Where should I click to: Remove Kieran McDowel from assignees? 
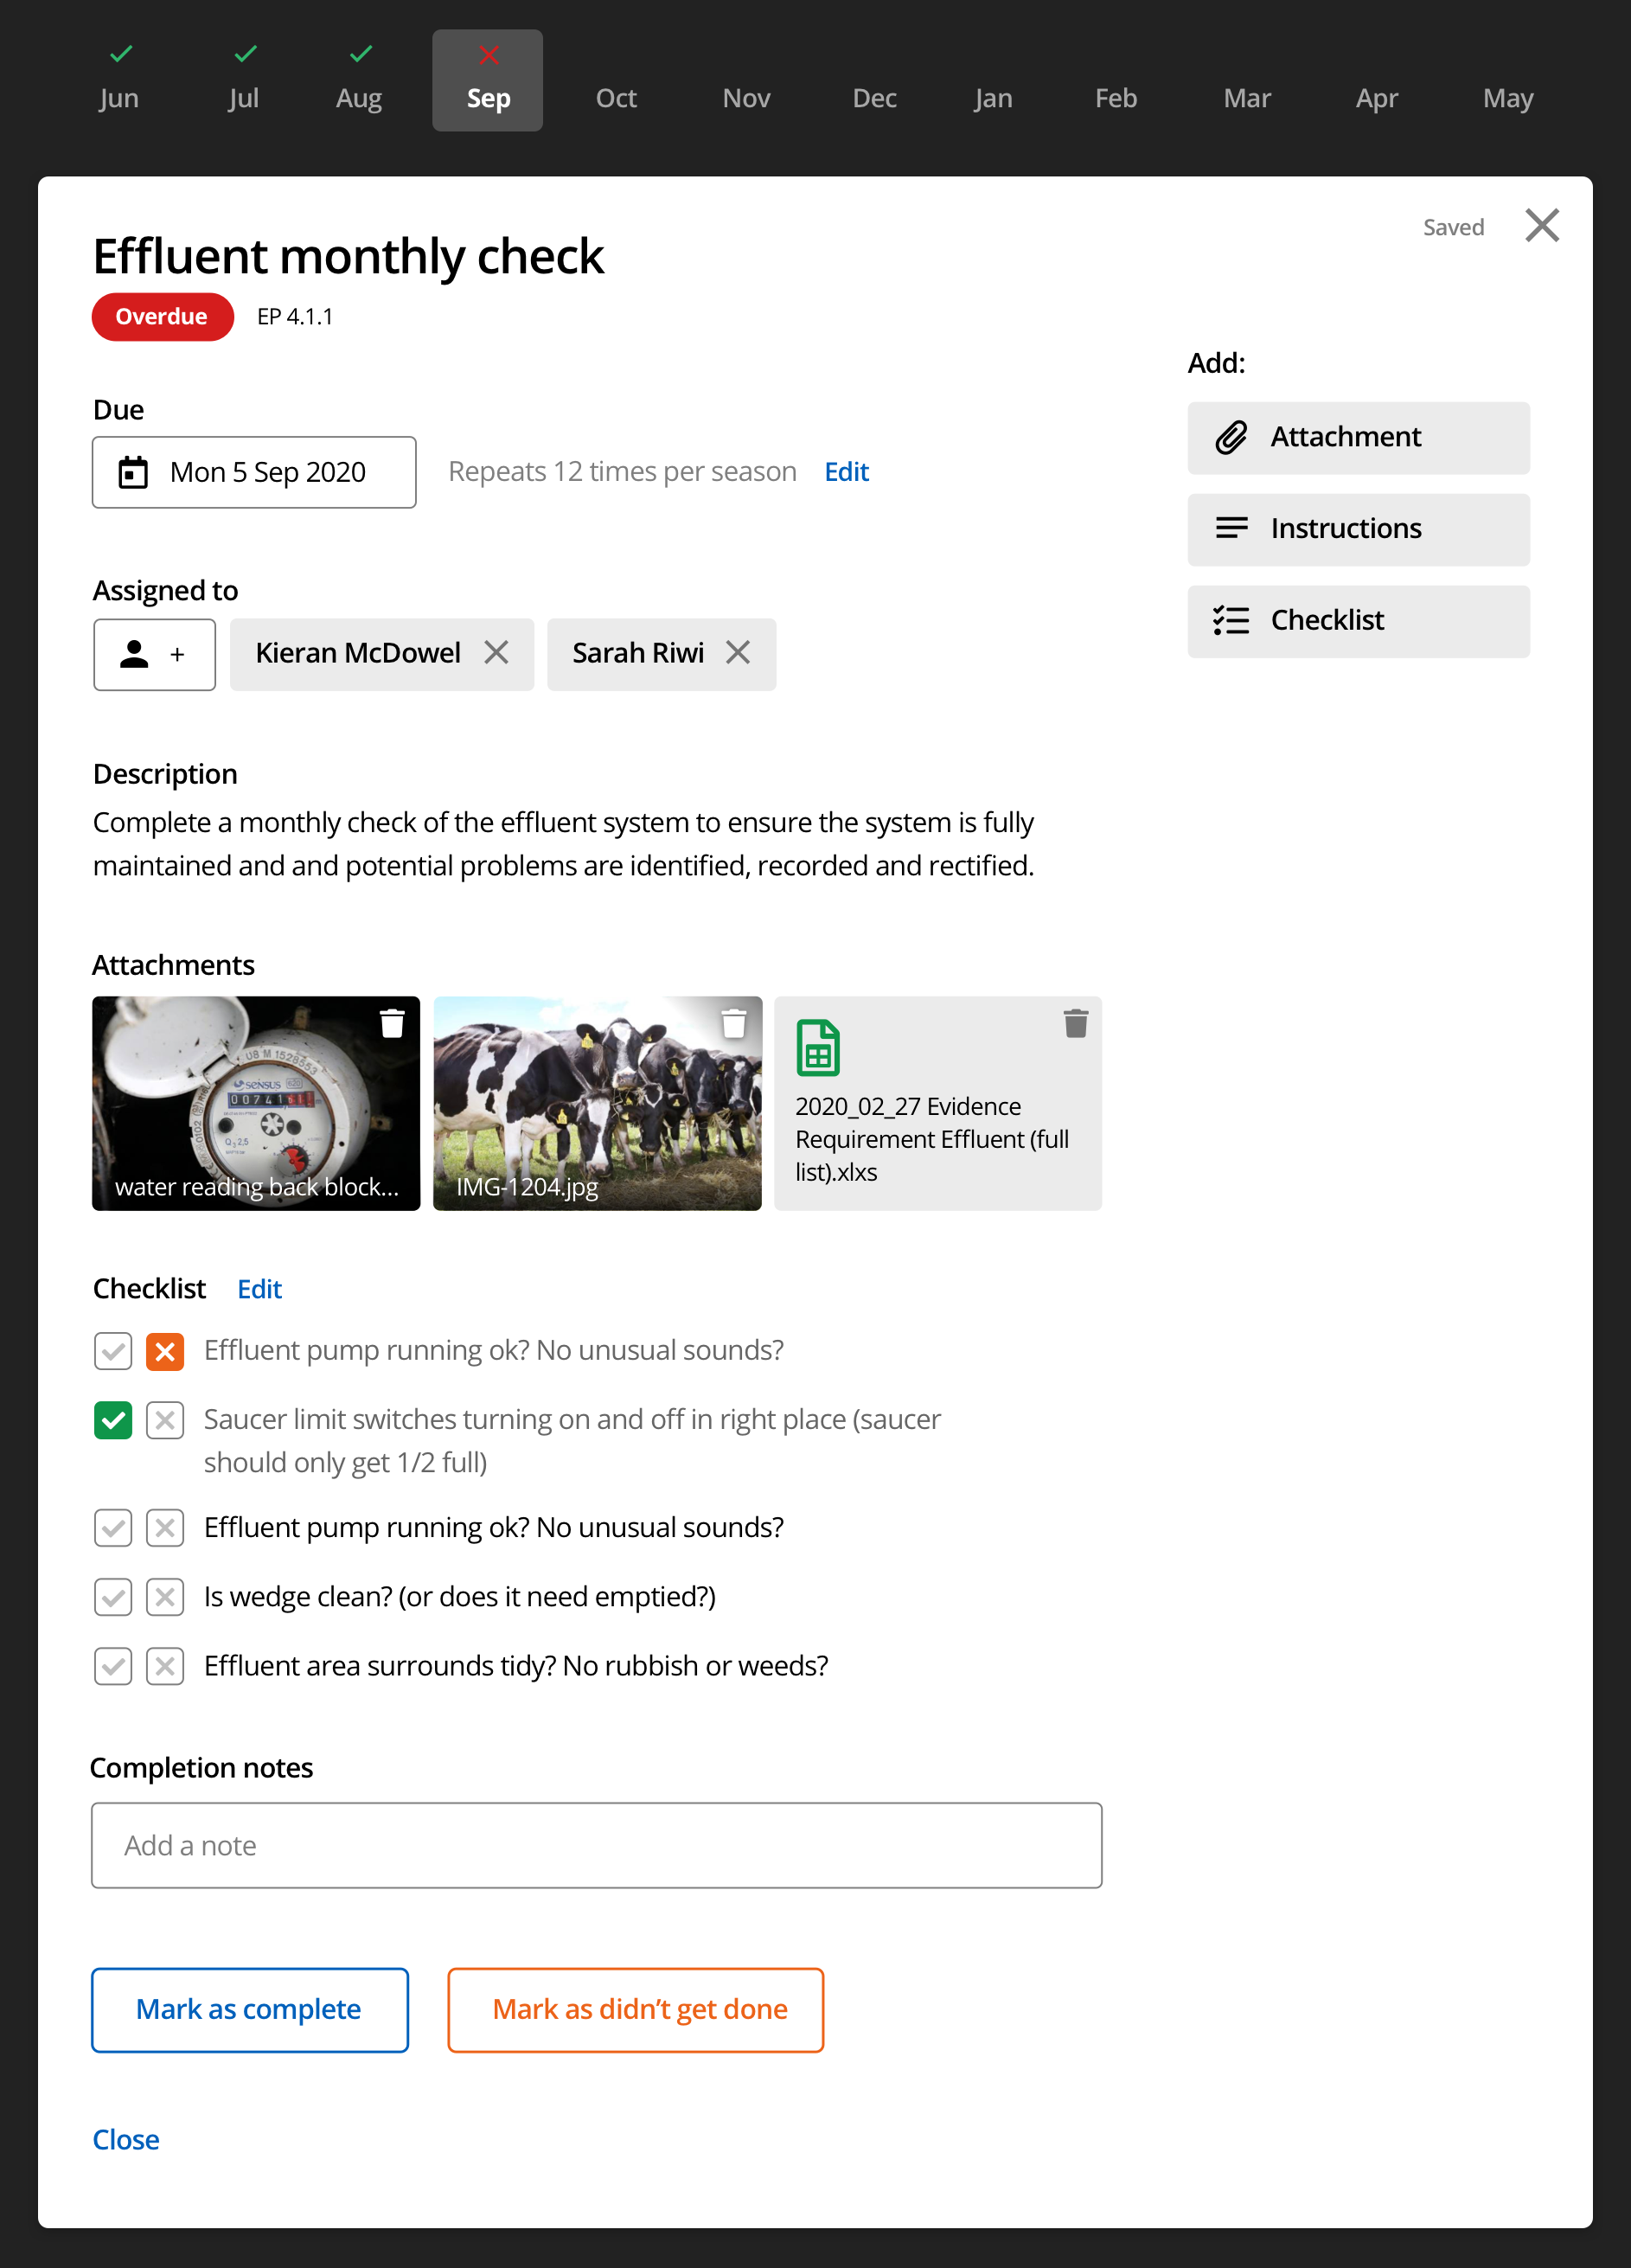click(x=496, y=653)
